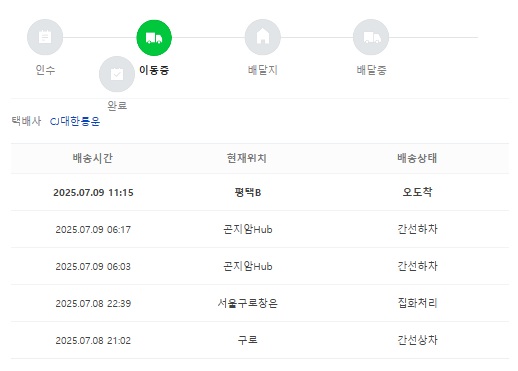Viewport: 518px width, 371px height.
Task: Click the 완료 checkmark calendar icon
Action: [x=117, y=74]
